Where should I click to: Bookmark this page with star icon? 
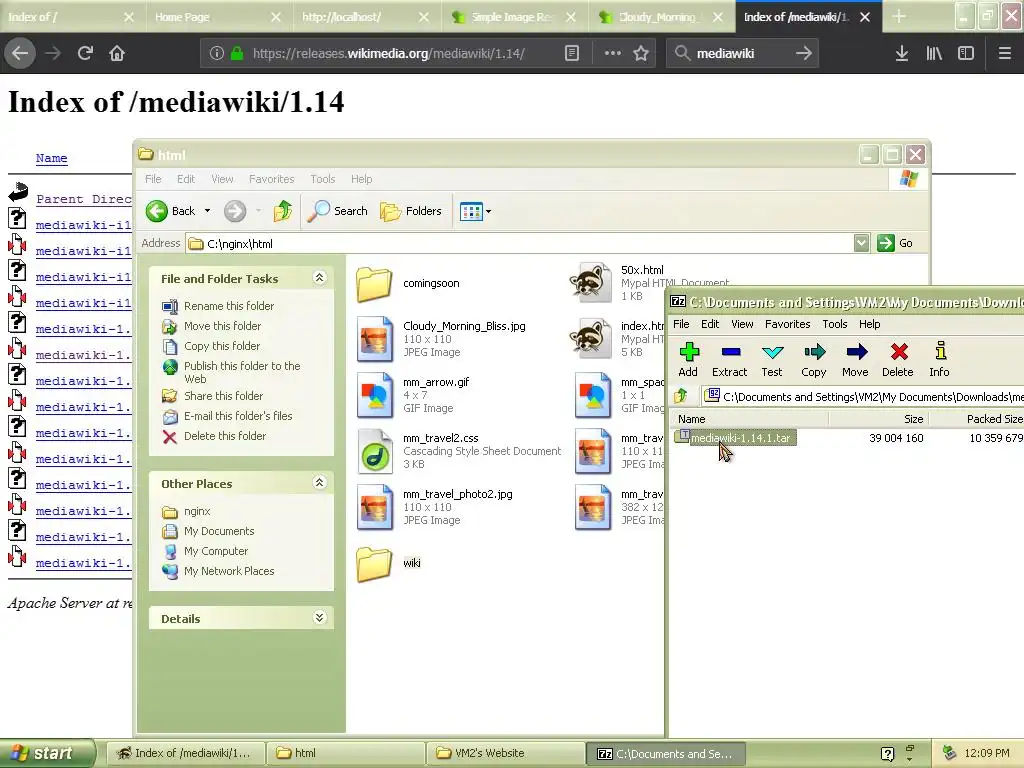(641, 53)
